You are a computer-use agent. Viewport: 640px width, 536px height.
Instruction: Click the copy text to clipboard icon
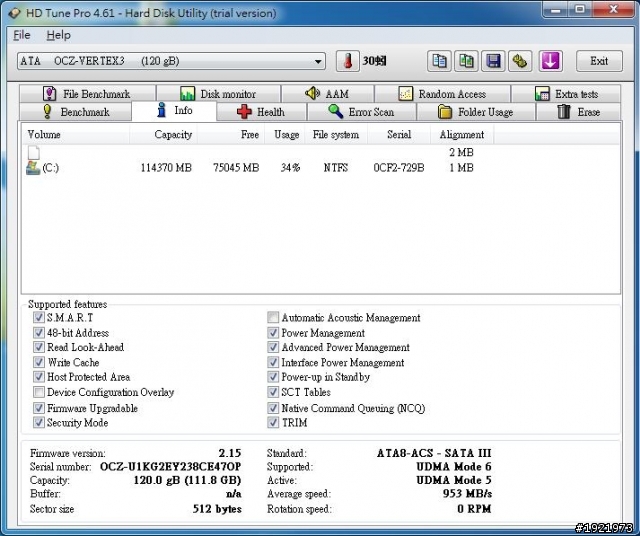click(439, 61)
